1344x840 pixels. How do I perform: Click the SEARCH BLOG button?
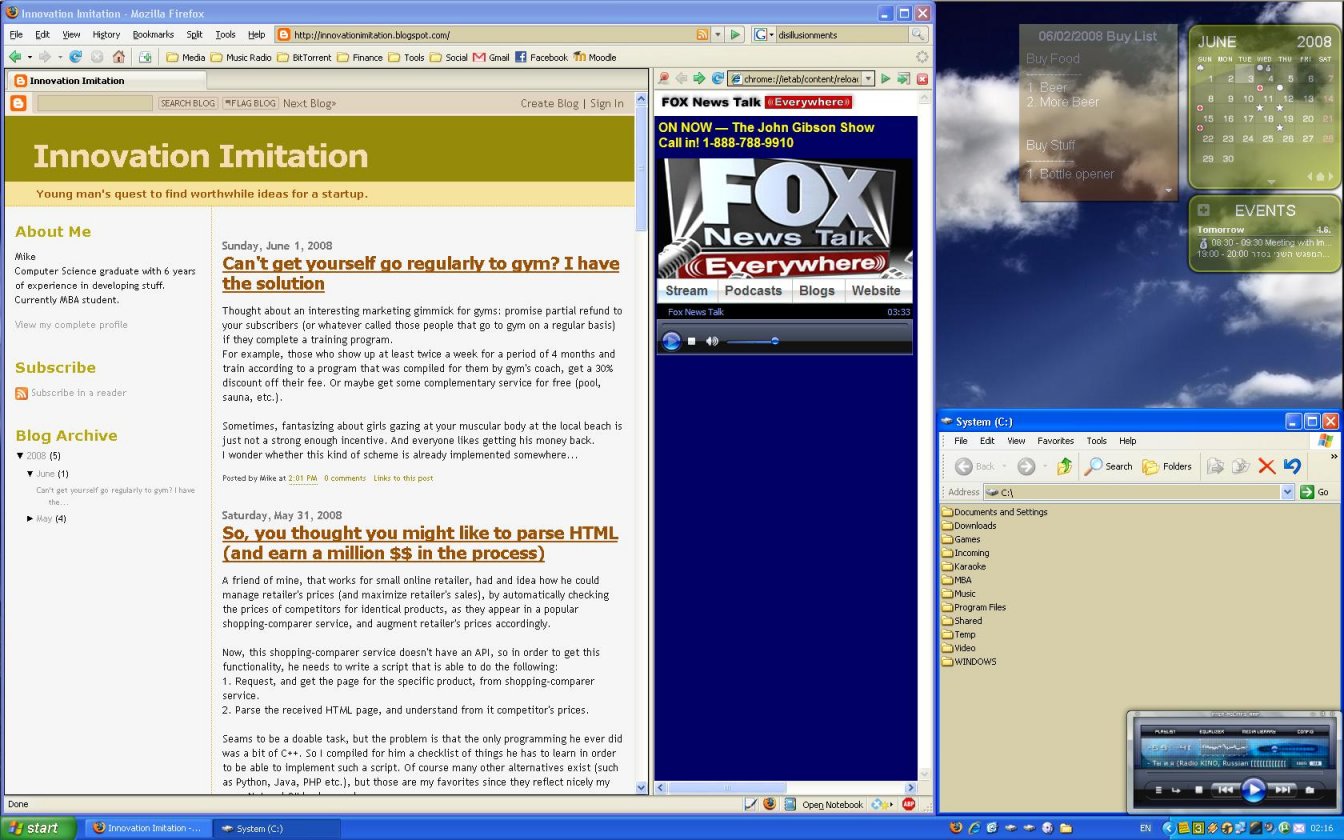coord(188,103)
